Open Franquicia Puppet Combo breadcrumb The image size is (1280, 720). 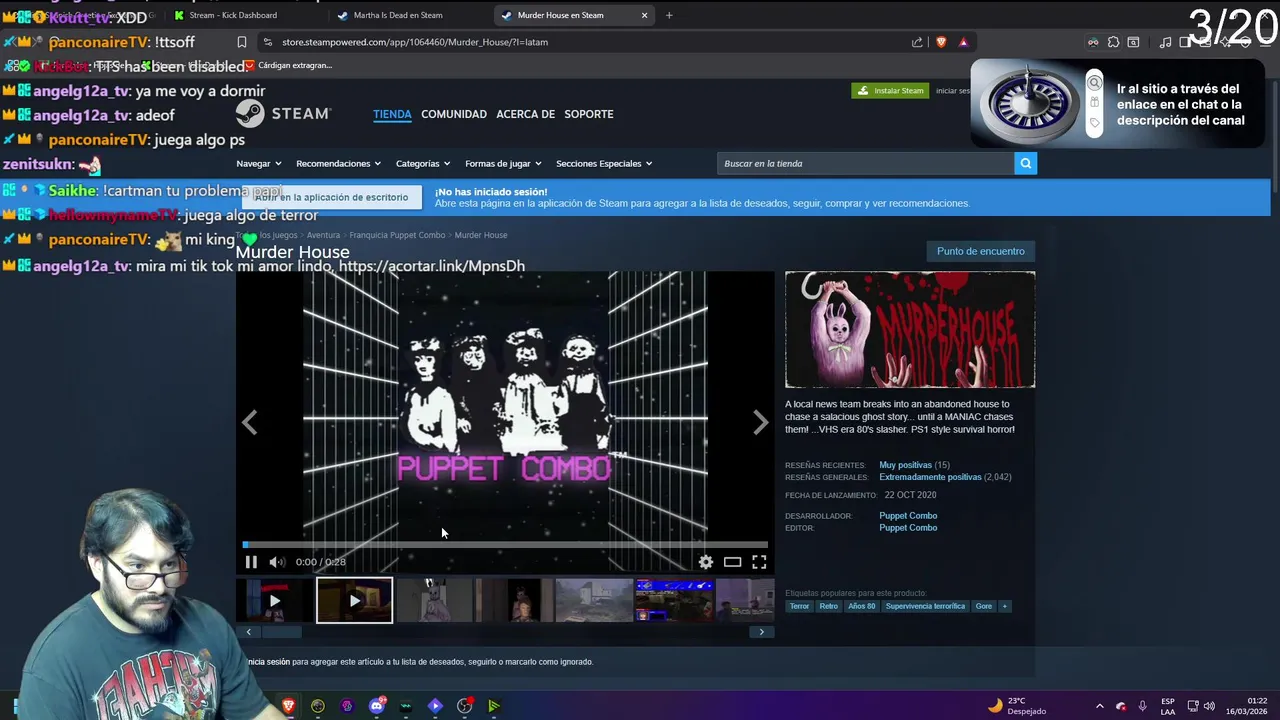point(397,235)
